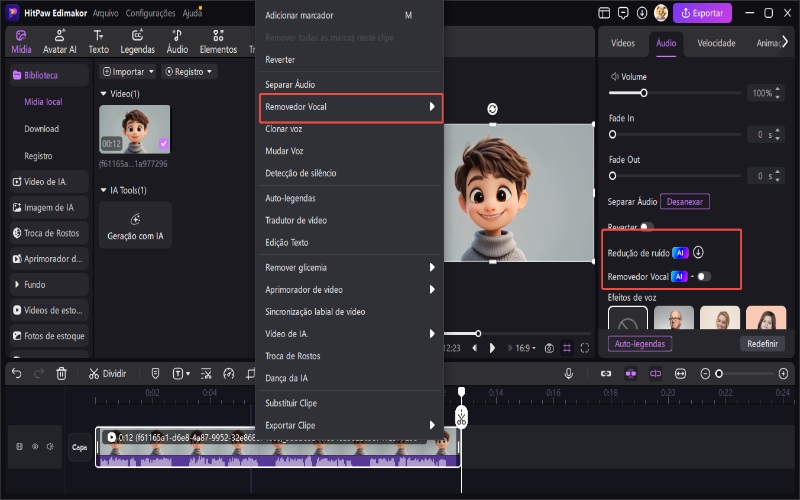Click the delete trash icon in timeline toolbar

pos(61,373)
